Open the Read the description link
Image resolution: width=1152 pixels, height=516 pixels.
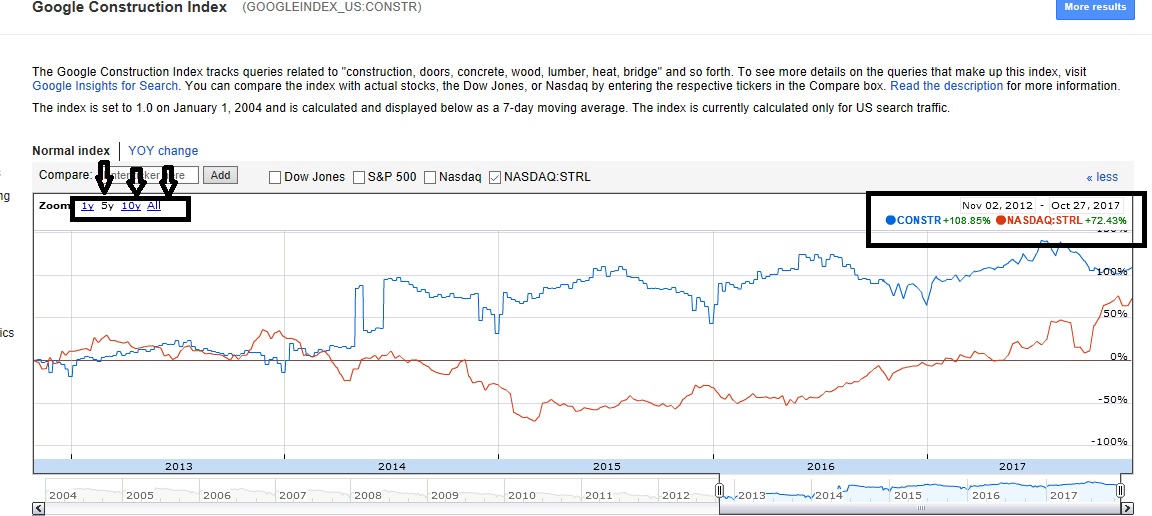[x=946, y=86]
